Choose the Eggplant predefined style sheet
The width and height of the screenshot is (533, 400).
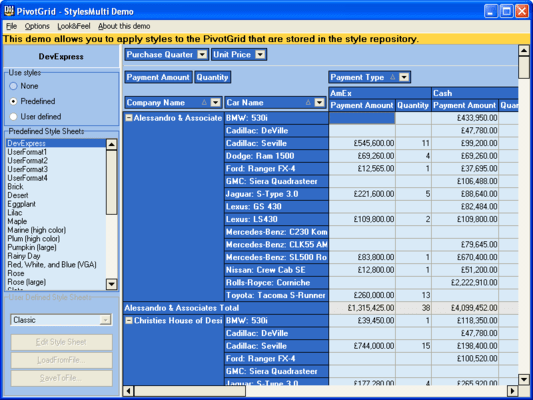[21, 204]
